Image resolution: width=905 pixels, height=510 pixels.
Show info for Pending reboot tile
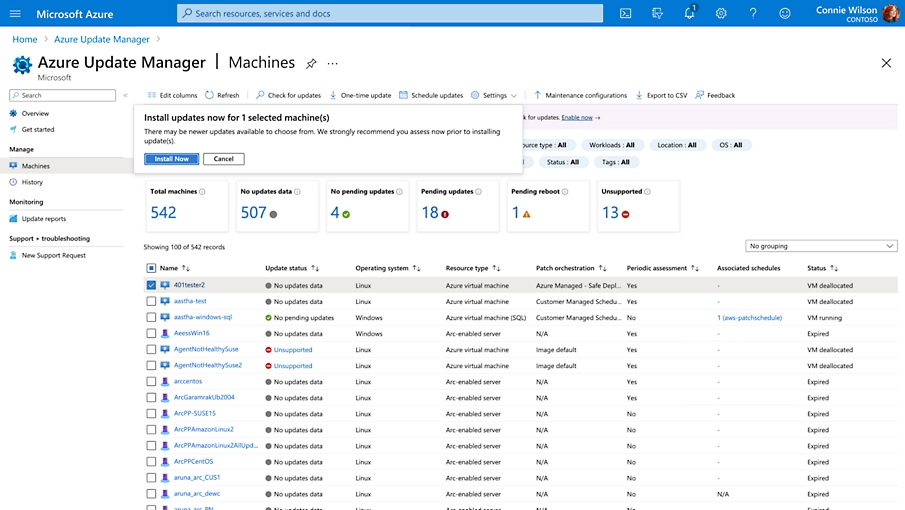tap(565, 192)
